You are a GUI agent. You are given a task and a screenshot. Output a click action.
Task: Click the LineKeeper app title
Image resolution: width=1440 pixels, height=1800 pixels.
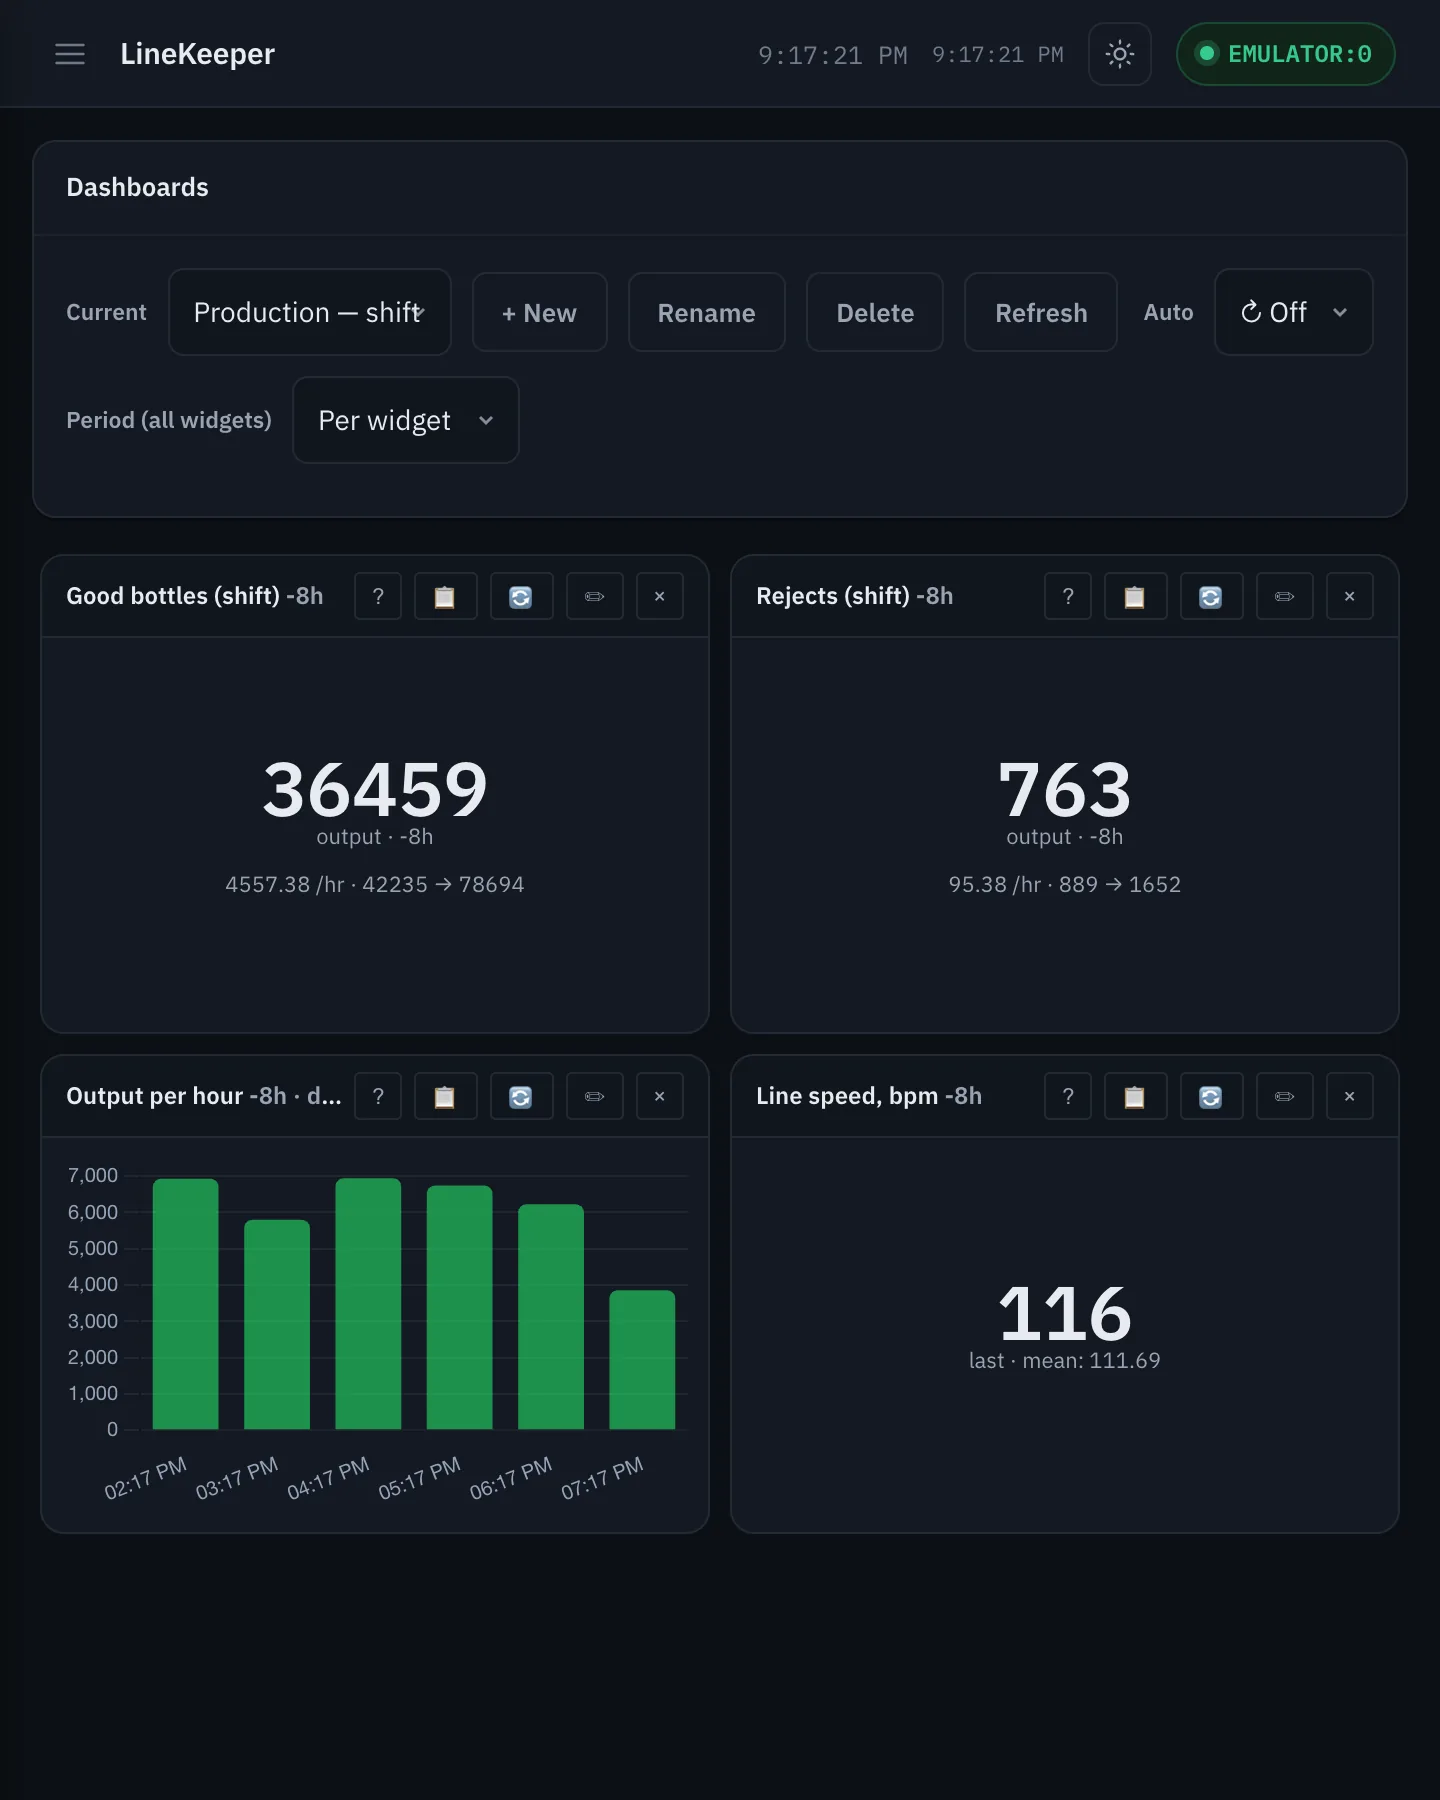(197, 54)
